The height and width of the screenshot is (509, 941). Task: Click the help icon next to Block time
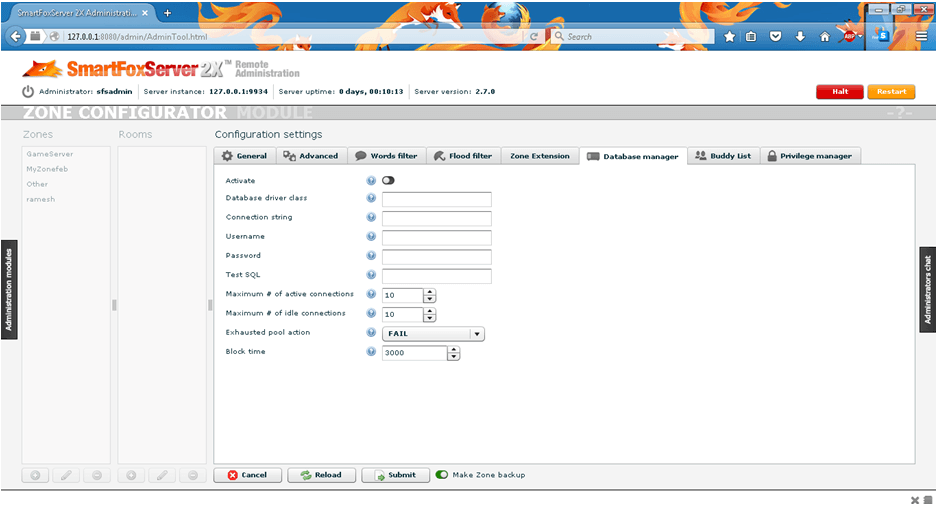[x=371, y=352]
